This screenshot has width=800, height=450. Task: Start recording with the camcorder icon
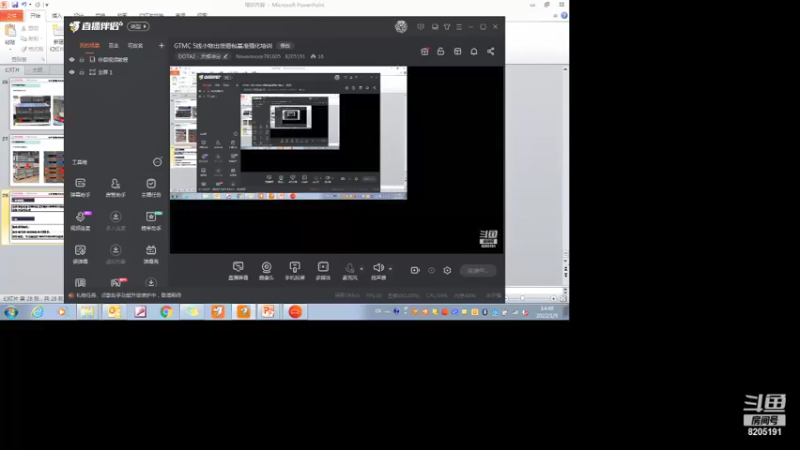[x=415, y=270]
